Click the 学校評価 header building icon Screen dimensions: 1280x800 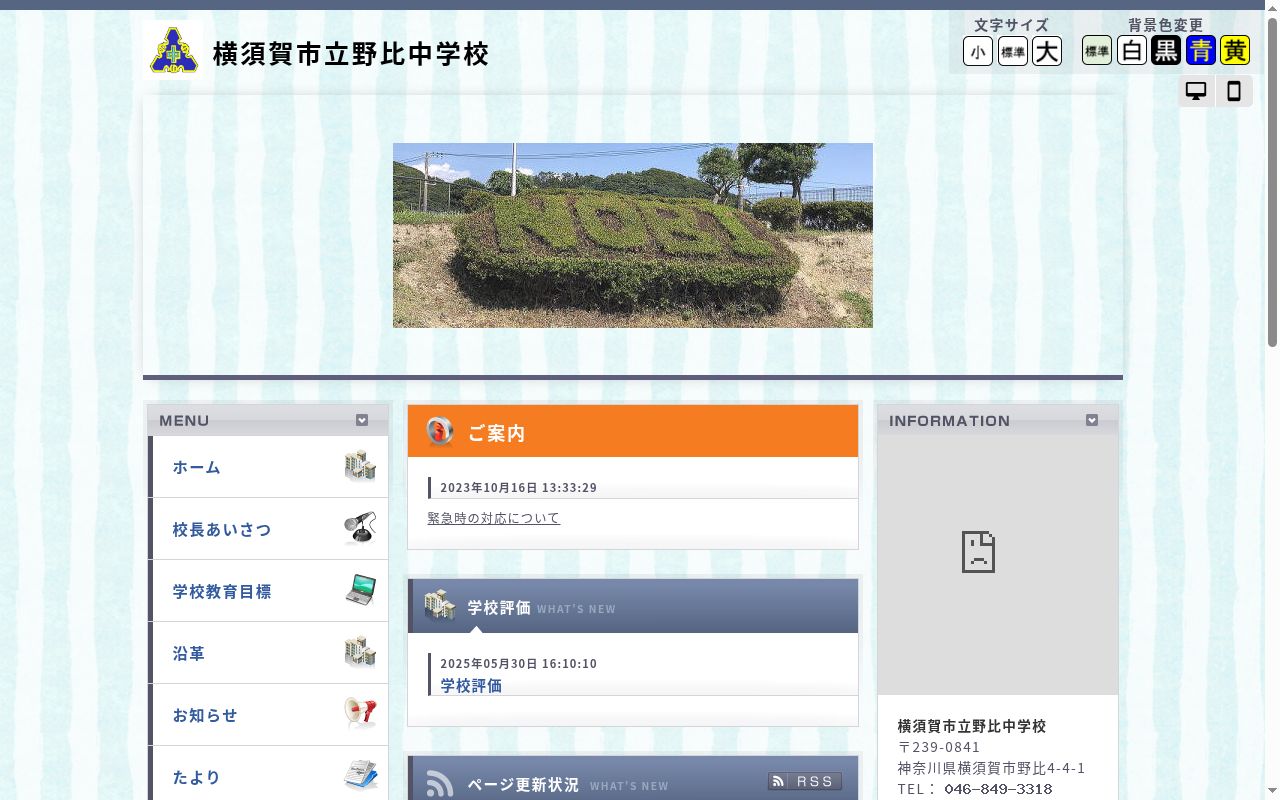click(x=440, y=606)
